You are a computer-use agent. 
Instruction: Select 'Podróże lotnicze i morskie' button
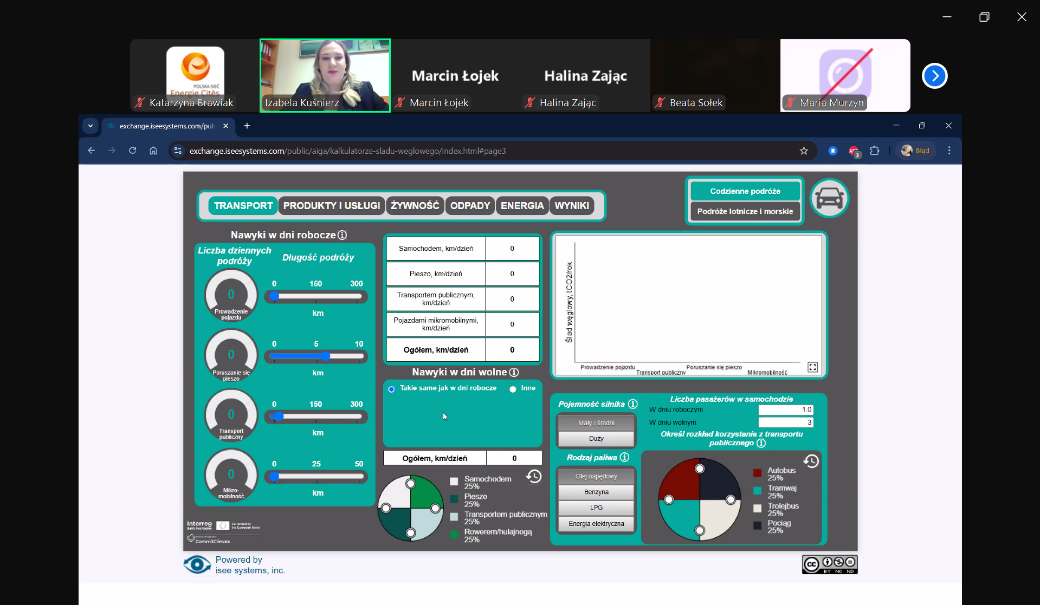pos(745,211)
